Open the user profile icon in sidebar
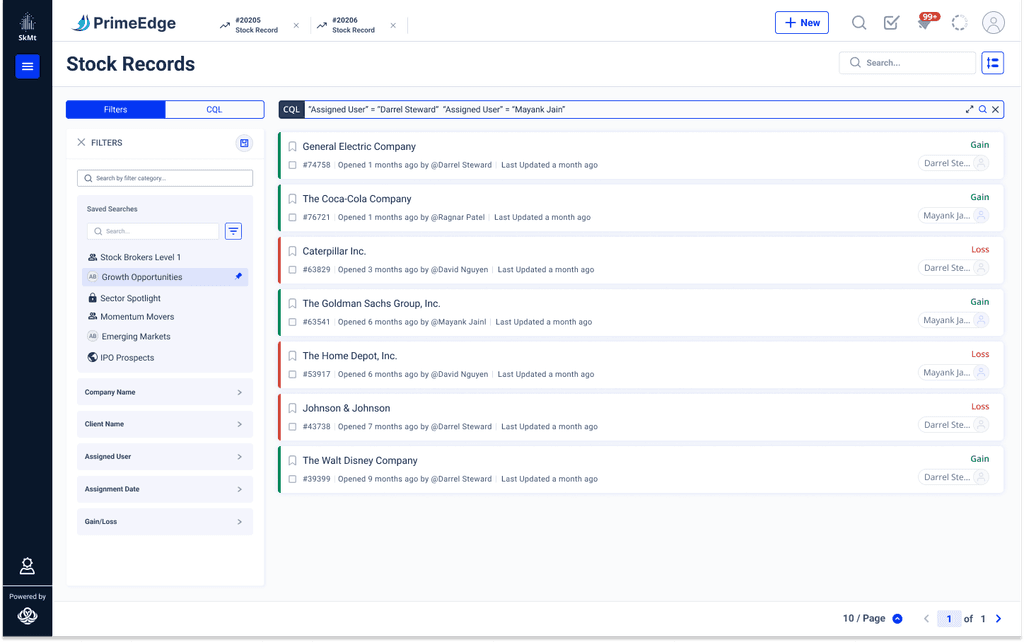The image size is (1024, 642). tap(27, 566)
